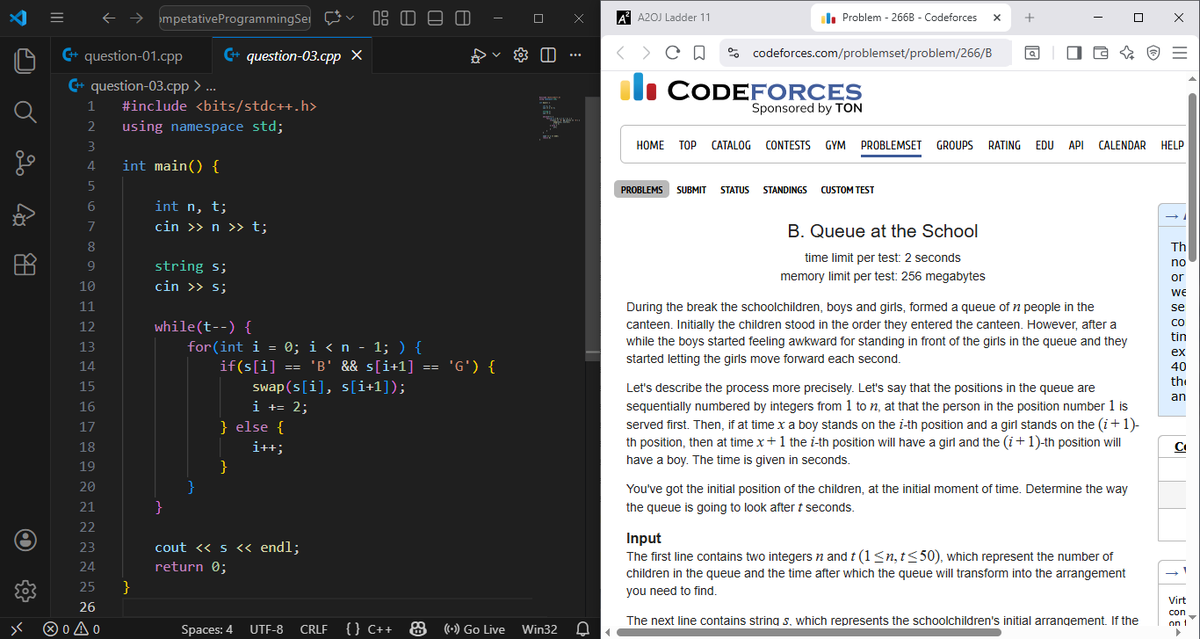Open a new browser tab

pos(1031,18)
